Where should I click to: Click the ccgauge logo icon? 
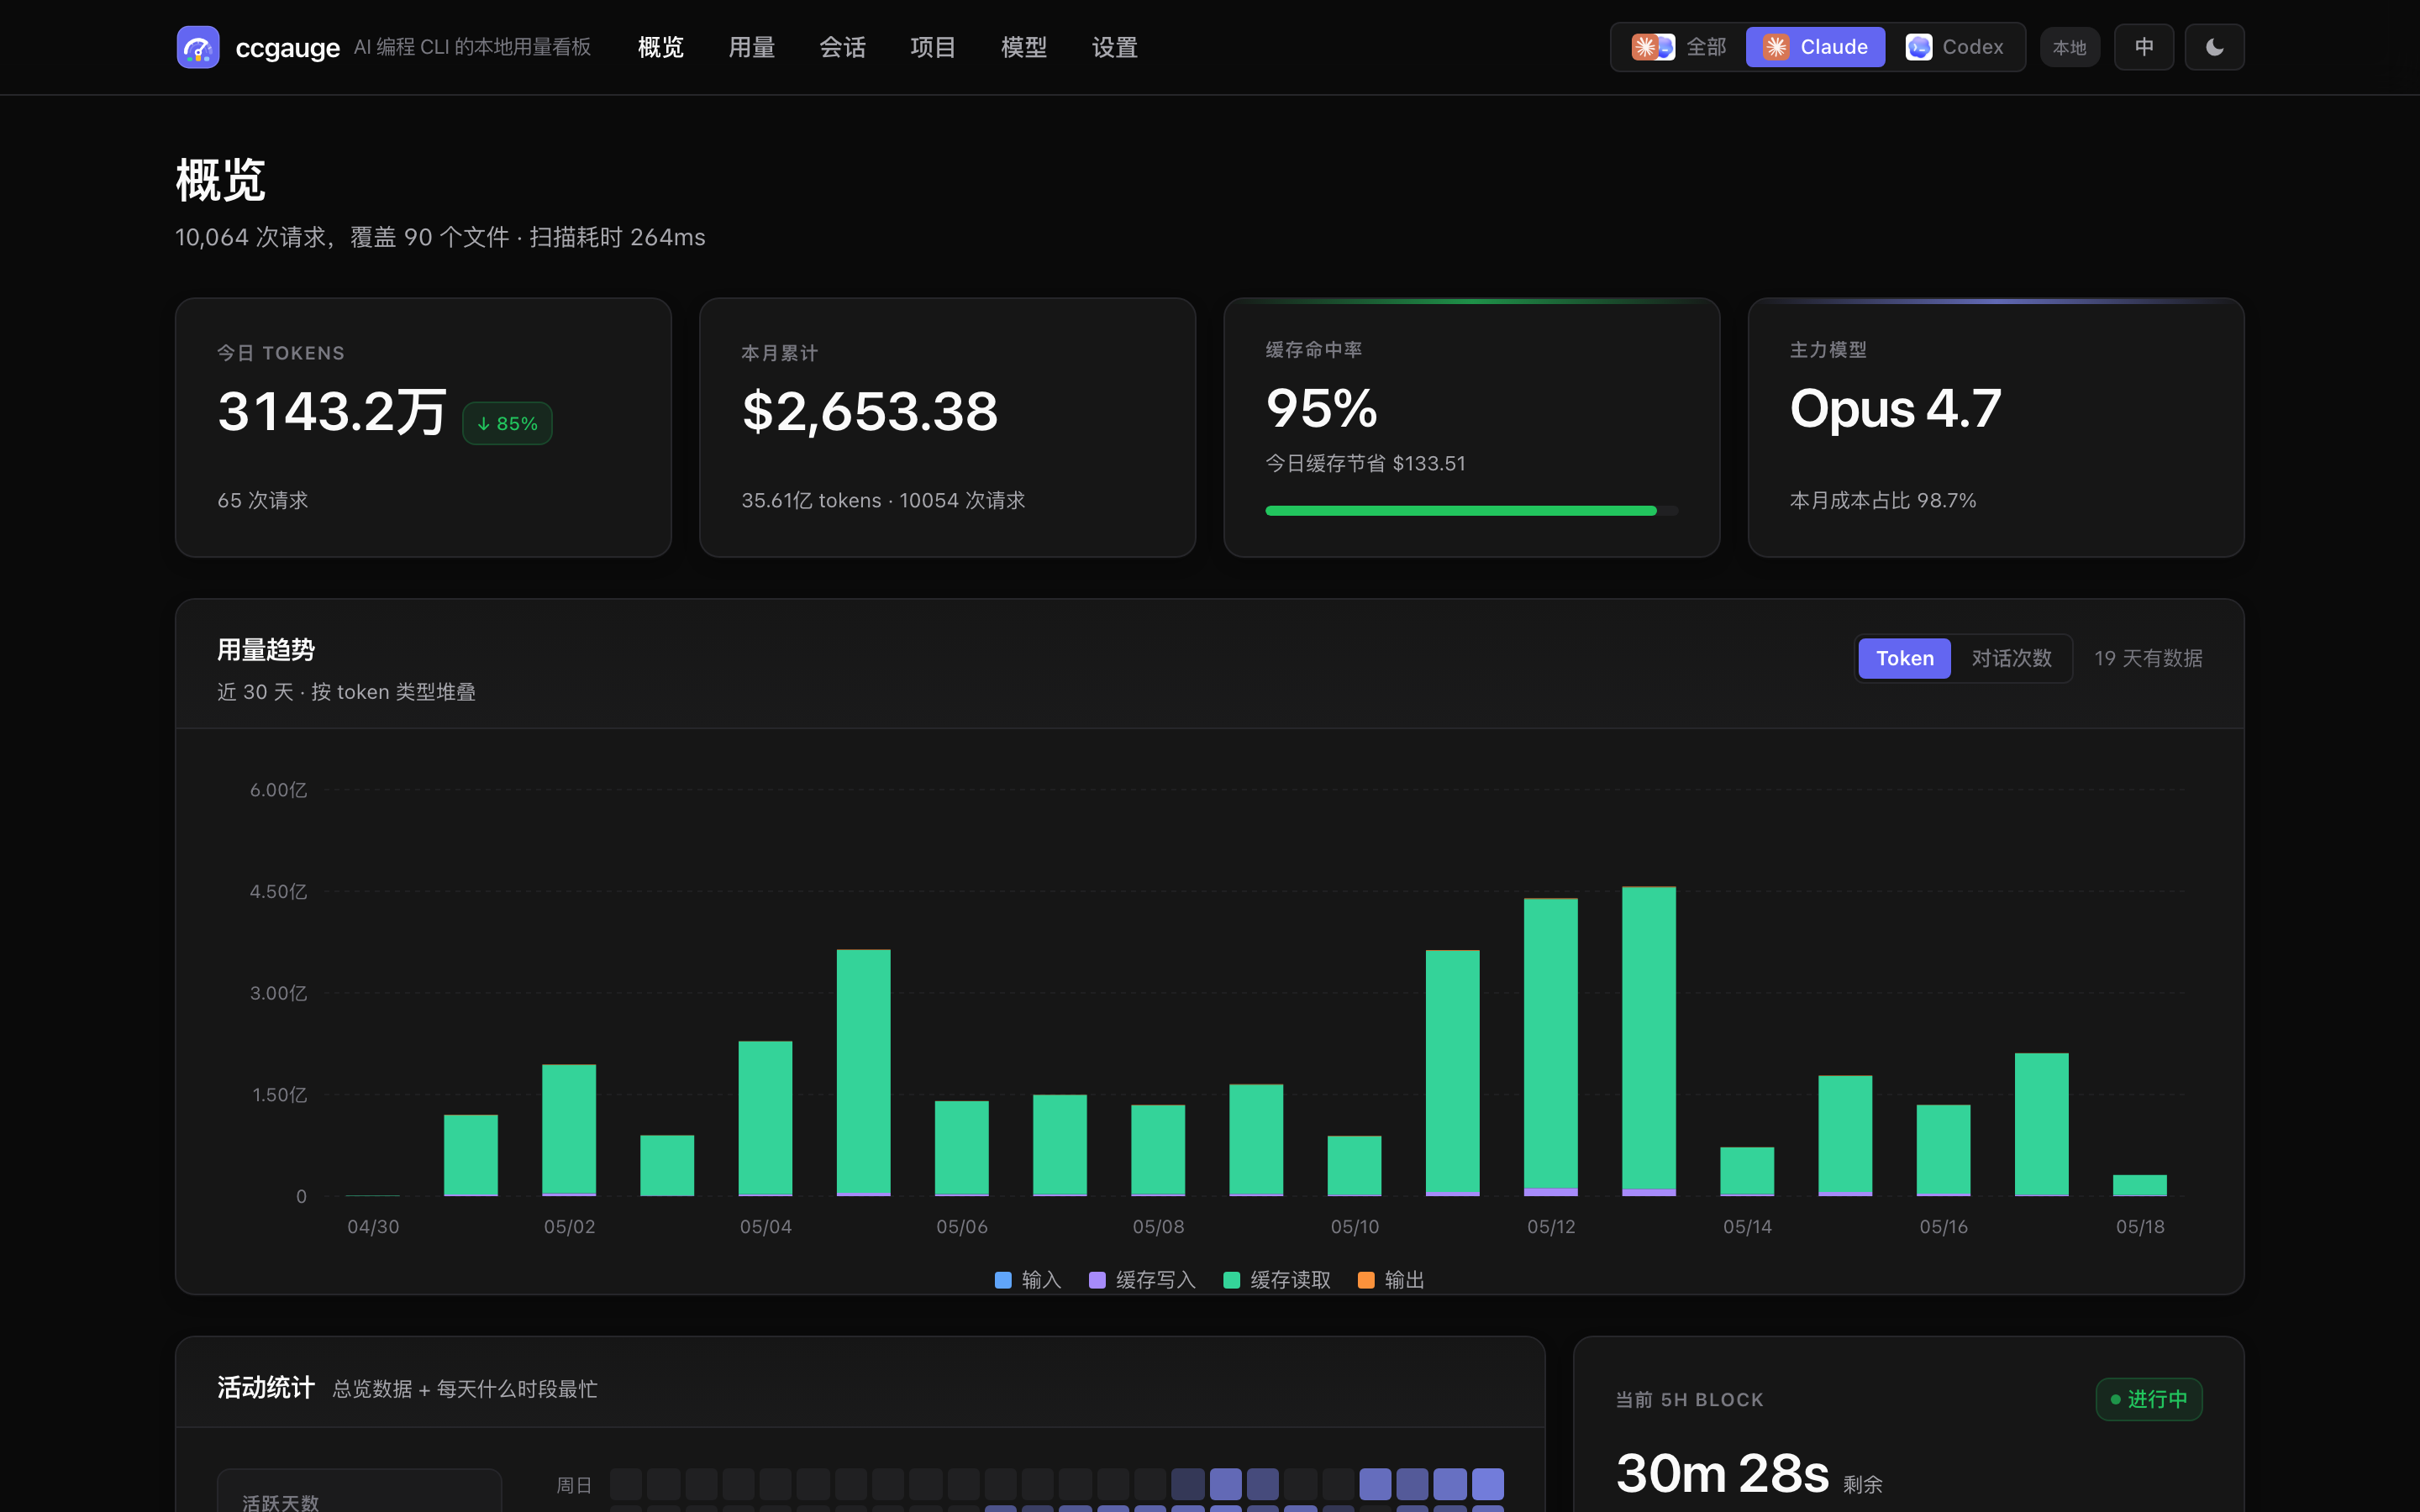coord(198,47)
